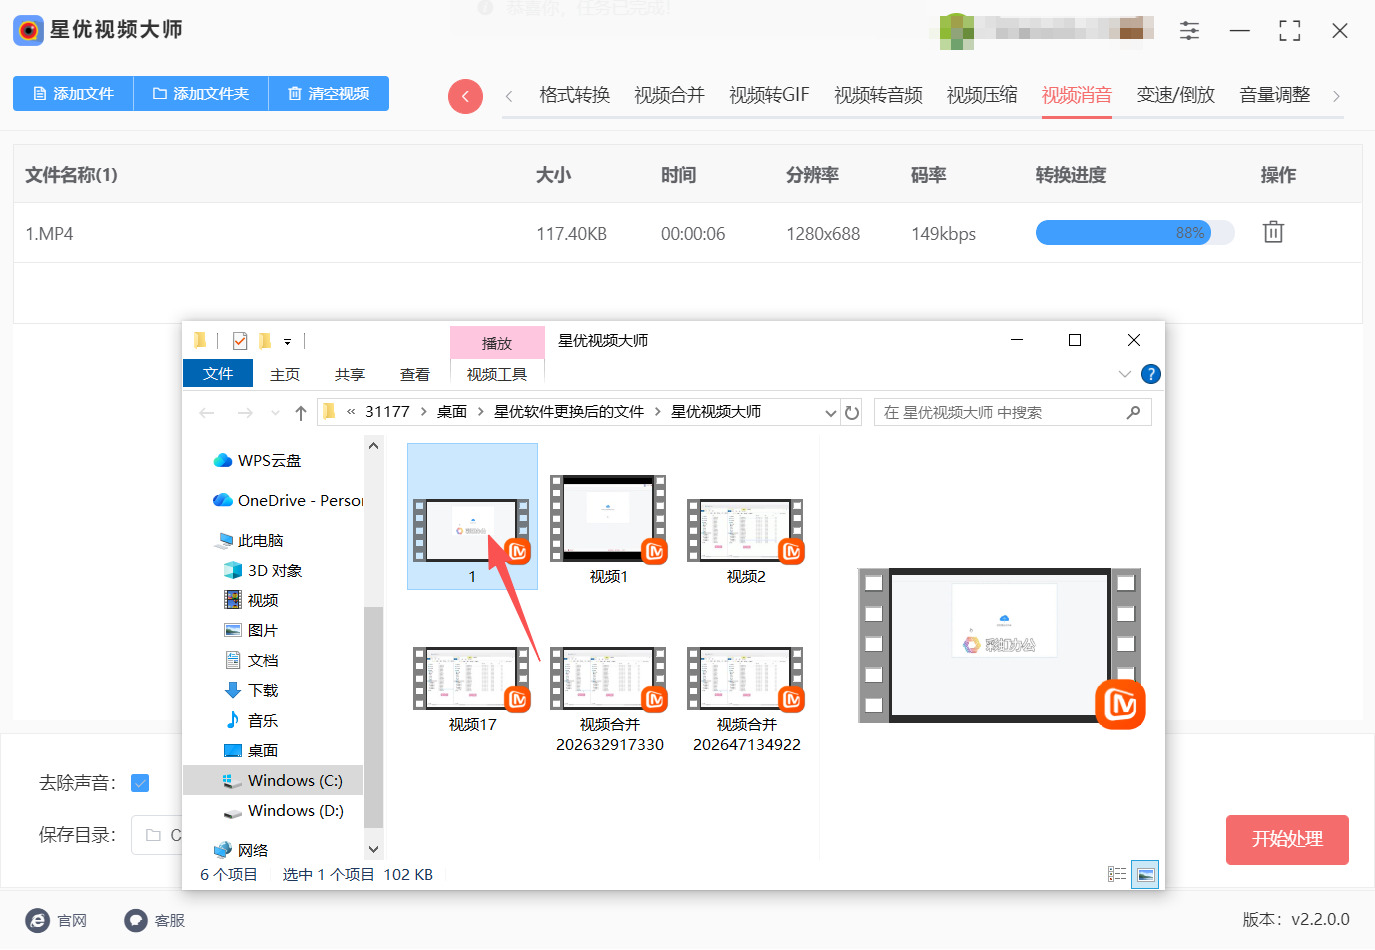Open the settings sliders icon in title bar
1375x950 pixels.
tap(1189, 31)
